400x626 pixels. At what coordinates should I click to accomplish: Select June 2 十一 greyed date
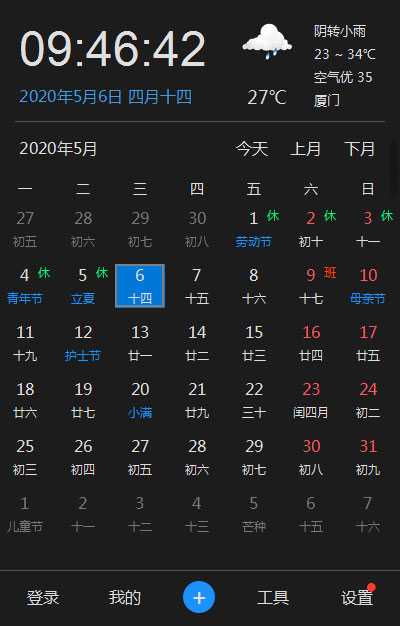(83, 514)
